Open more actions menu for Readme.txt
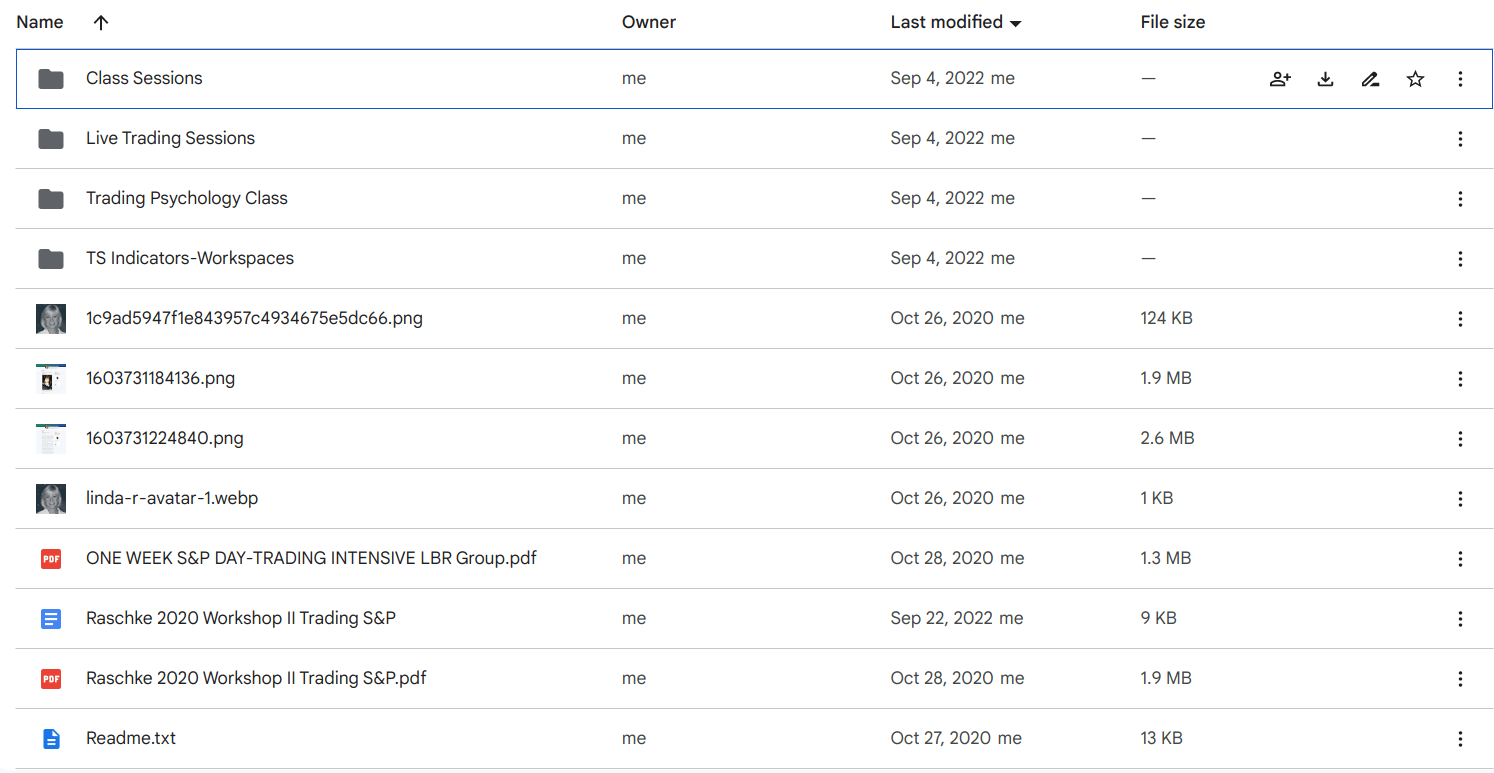This screenshot has width=1494, height=773. (x=1460, y=739)
